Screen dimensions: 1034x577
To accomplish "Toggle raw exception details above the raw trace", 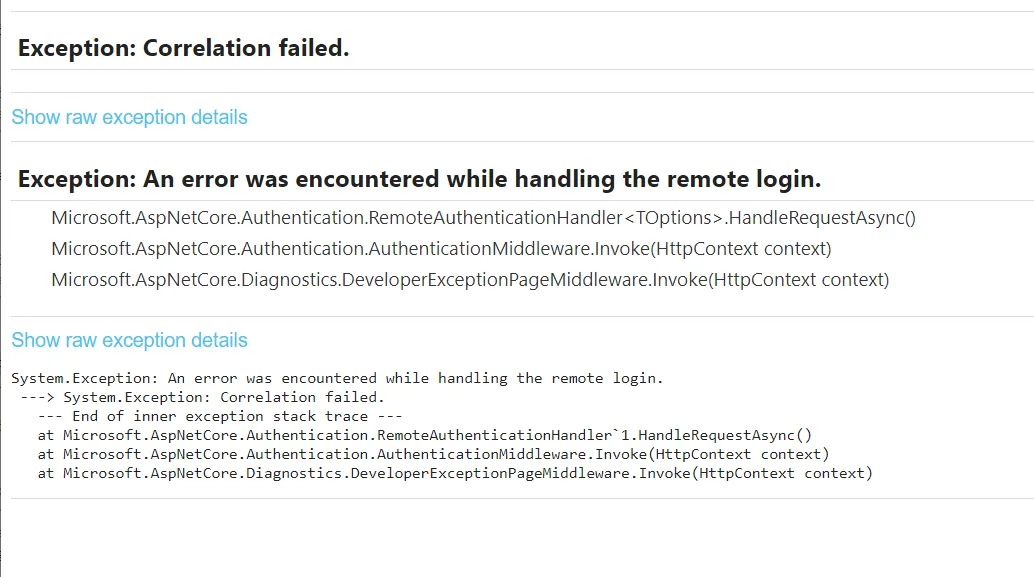I will coord(129,340).
